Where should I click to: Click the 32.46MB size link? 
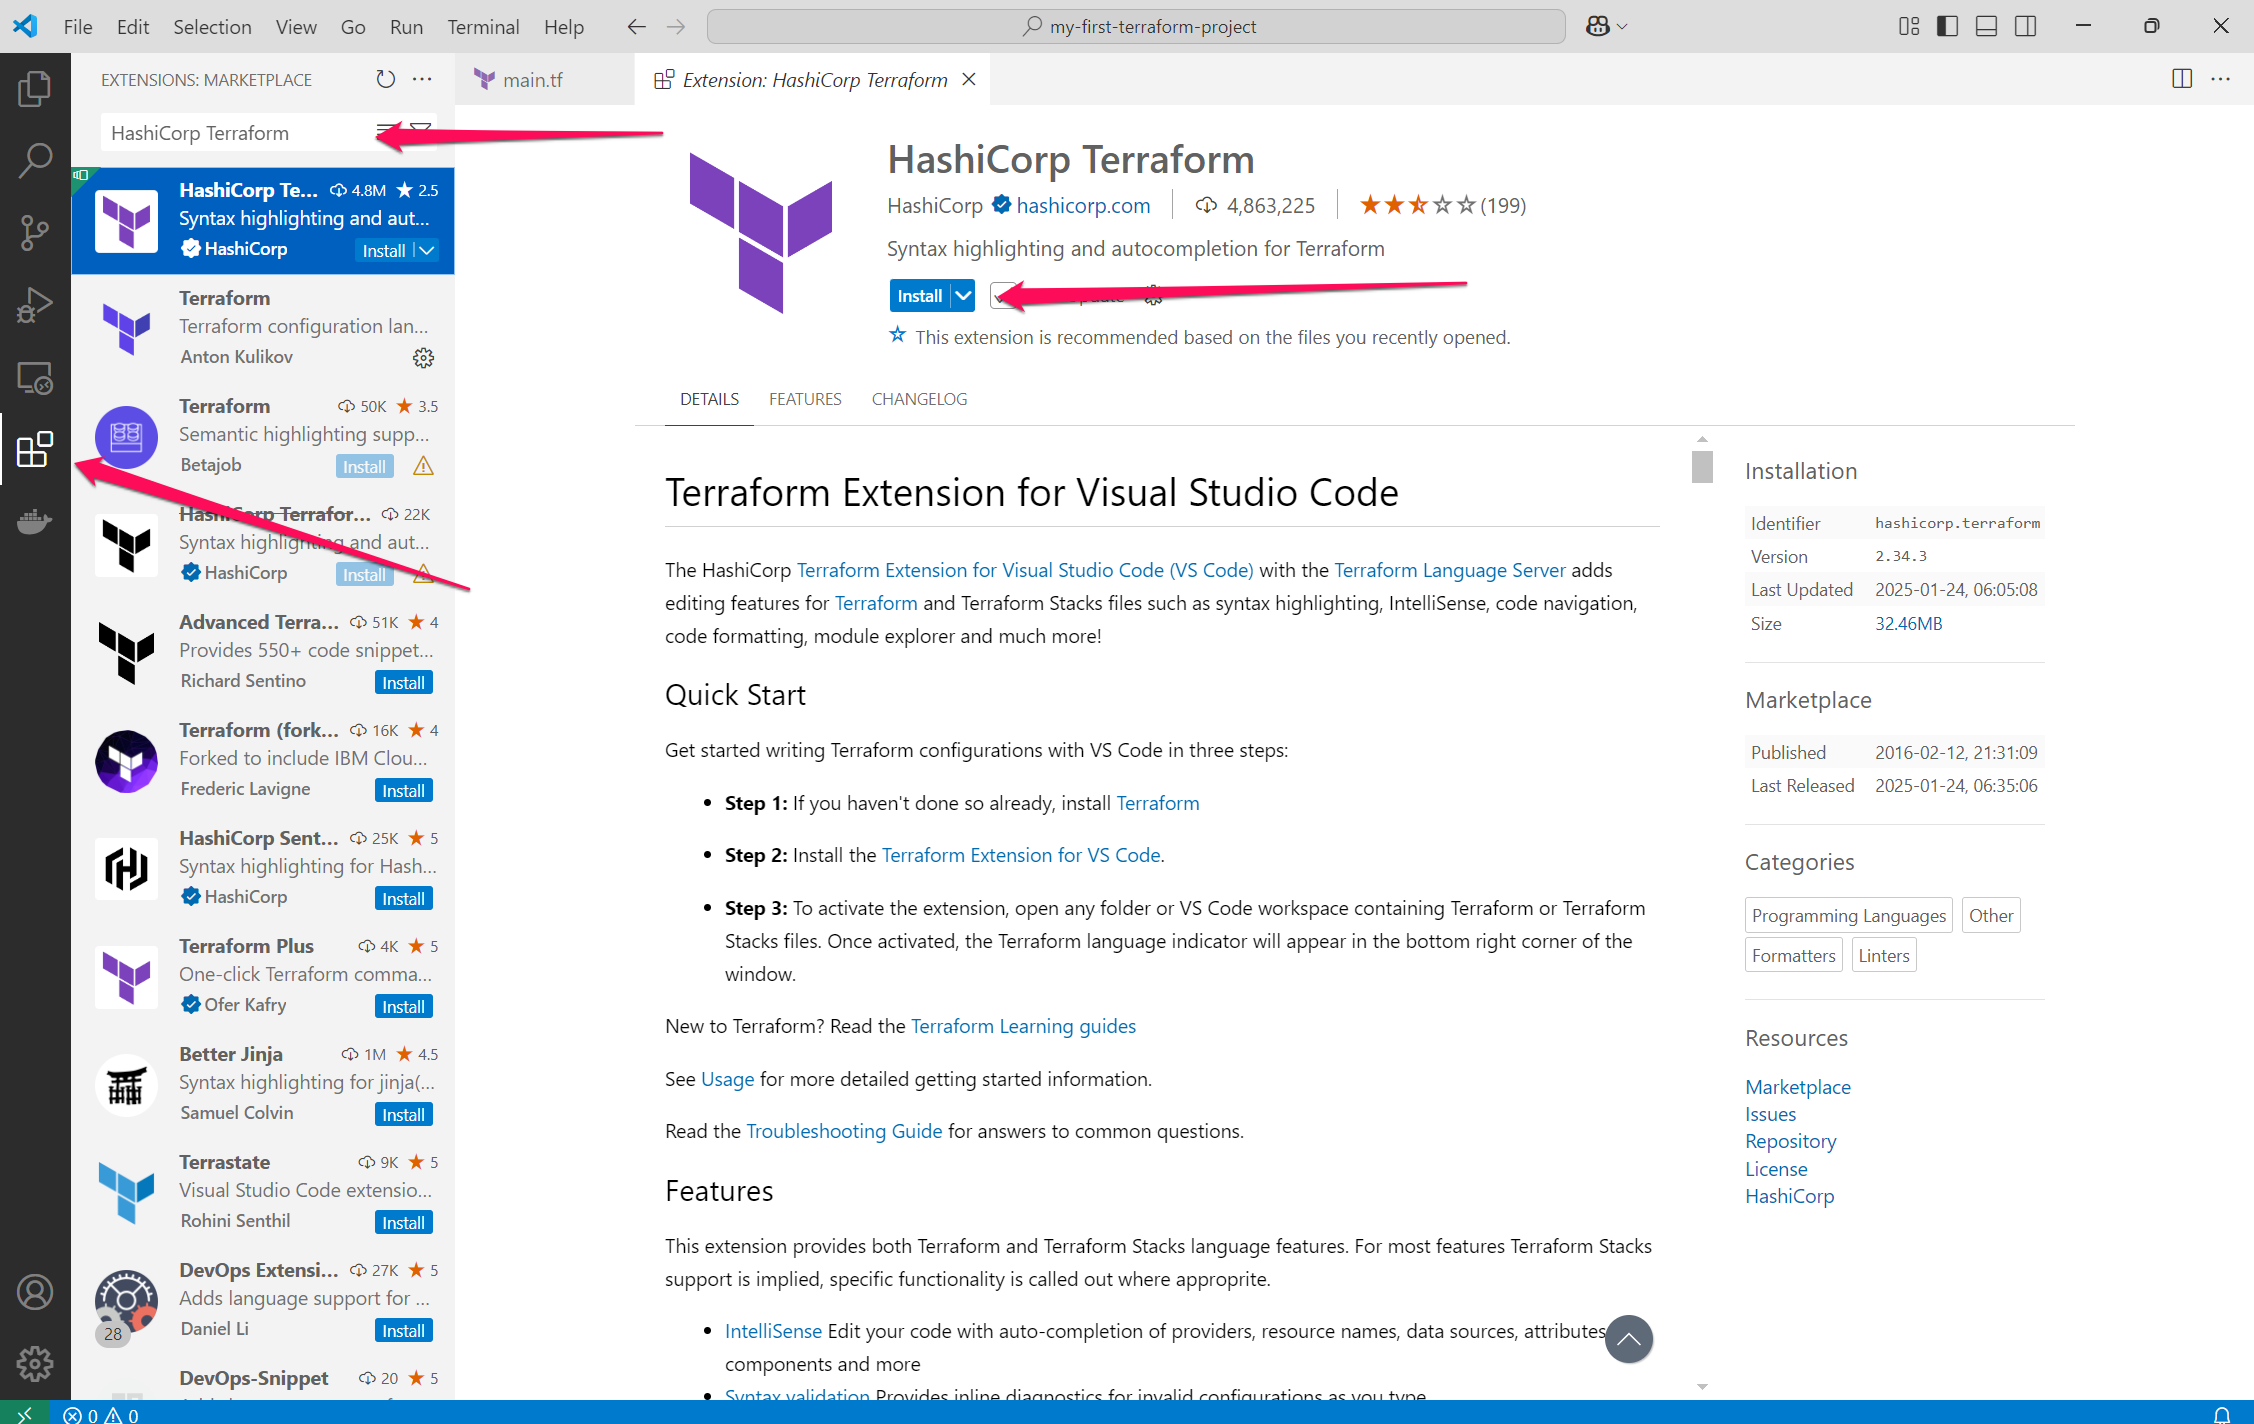point(1908,624)
